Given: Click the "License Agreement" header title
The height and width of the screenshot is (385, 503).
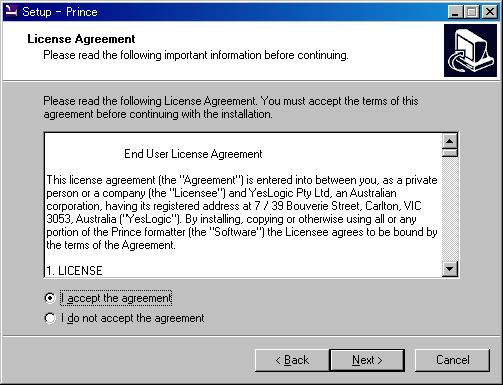Looking at the screenshot, I should 81,39.
